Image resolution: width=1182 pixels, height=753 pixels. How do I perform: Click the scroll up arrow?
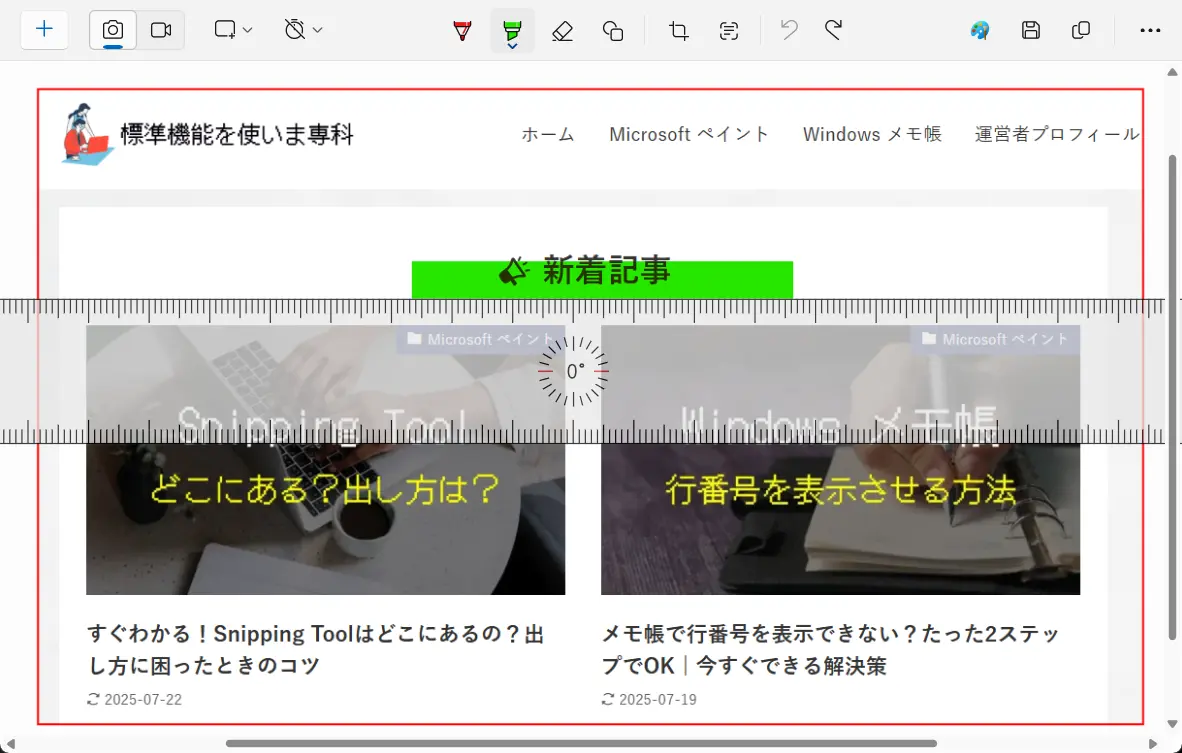pyautogui.click(x=1172, y=72)
